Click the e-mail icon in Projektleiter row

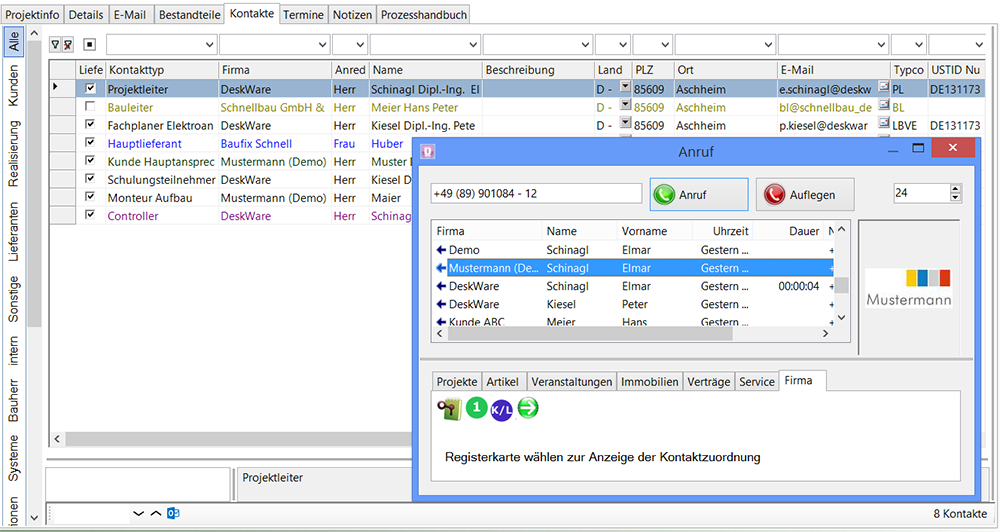pyautogui.click(x=884, y=87)
